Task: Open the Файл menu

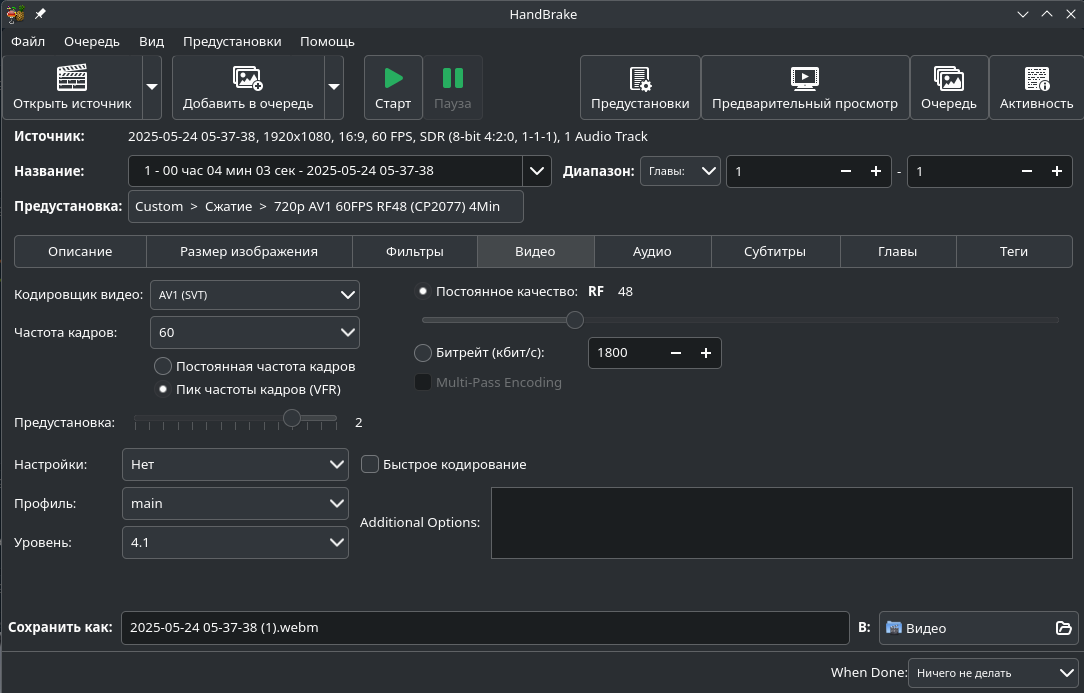Action: pyautogui.click(x=28, y=41)
